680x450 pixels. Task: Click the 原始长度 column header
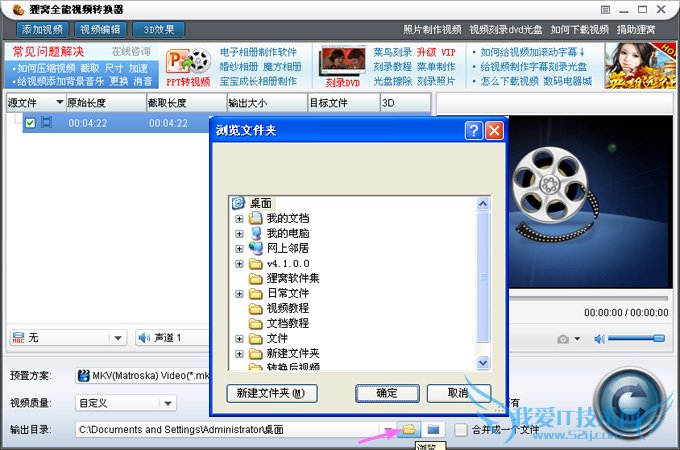tap(106, 103)
